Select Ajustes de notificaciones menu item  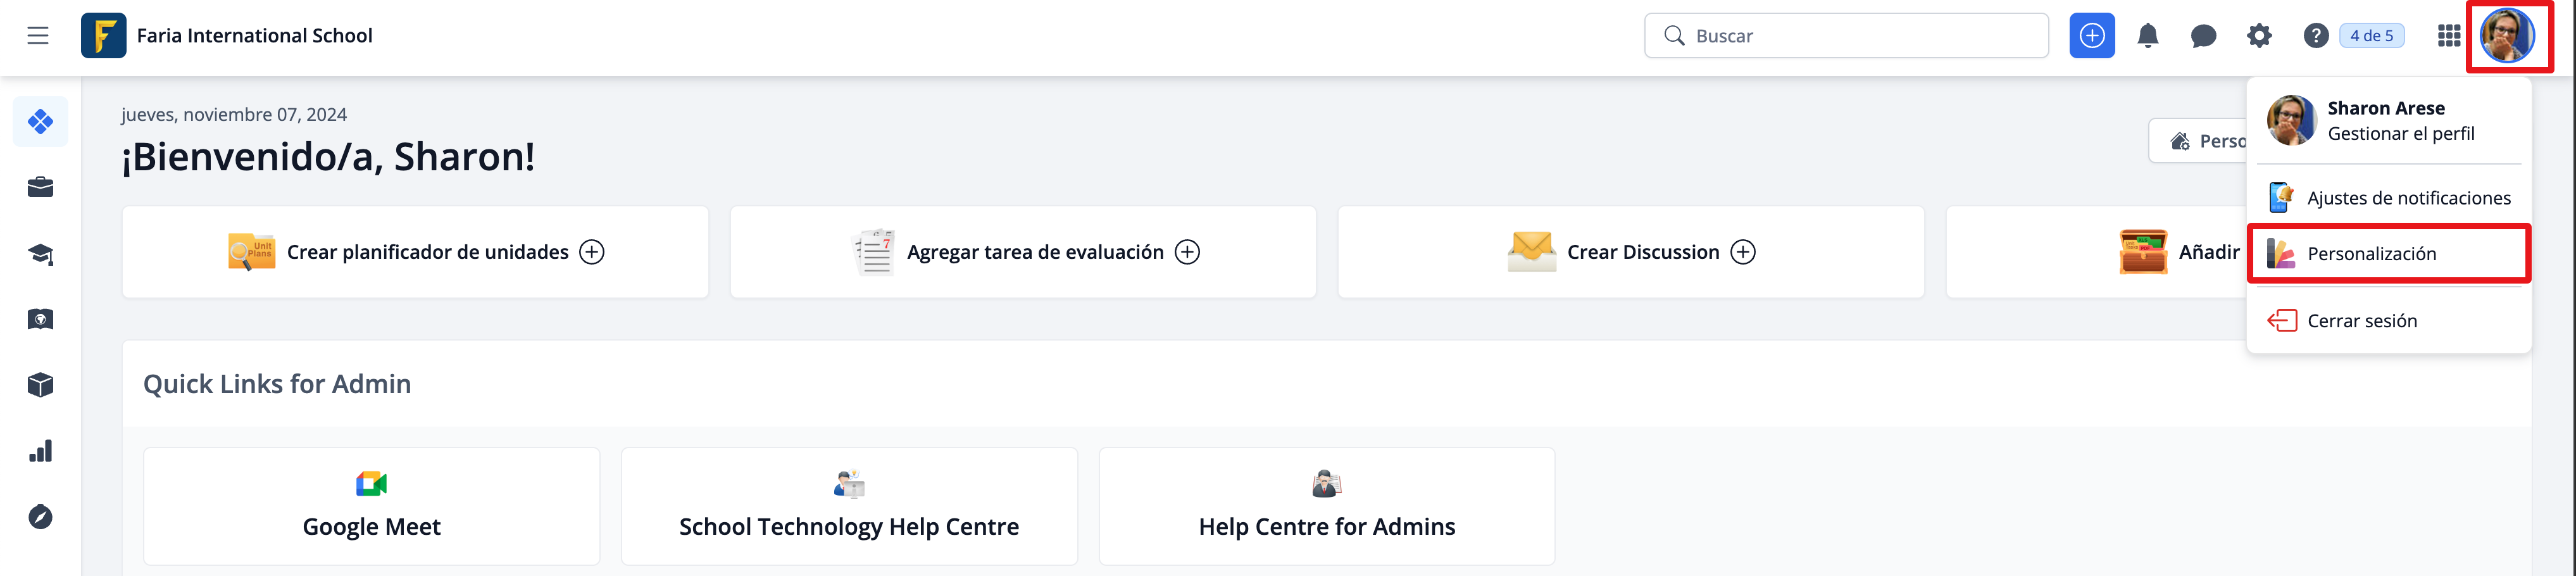tap(2408, 198)
